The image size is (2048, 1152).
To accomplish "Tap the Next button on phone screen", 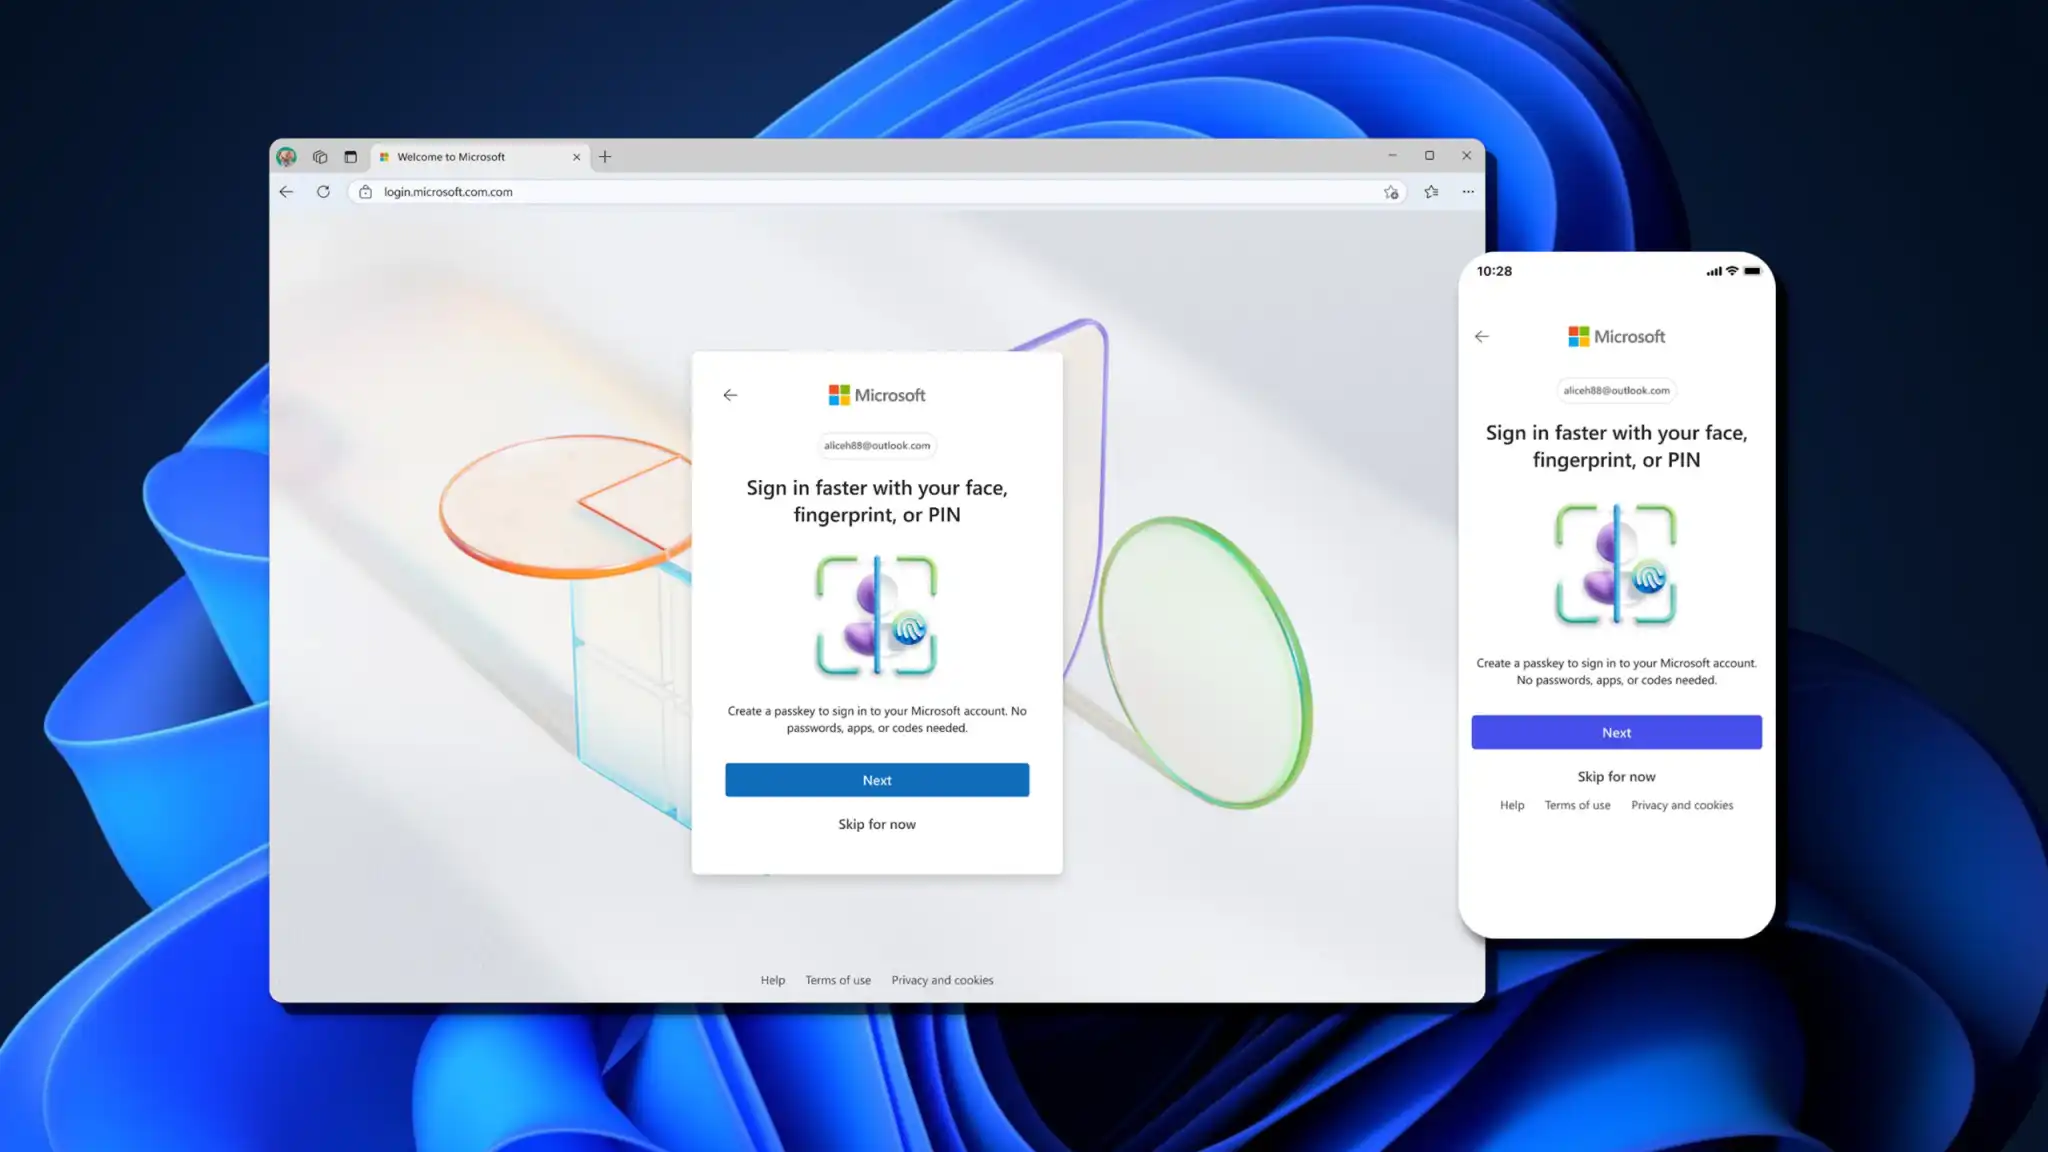I will click(1617, 732).
